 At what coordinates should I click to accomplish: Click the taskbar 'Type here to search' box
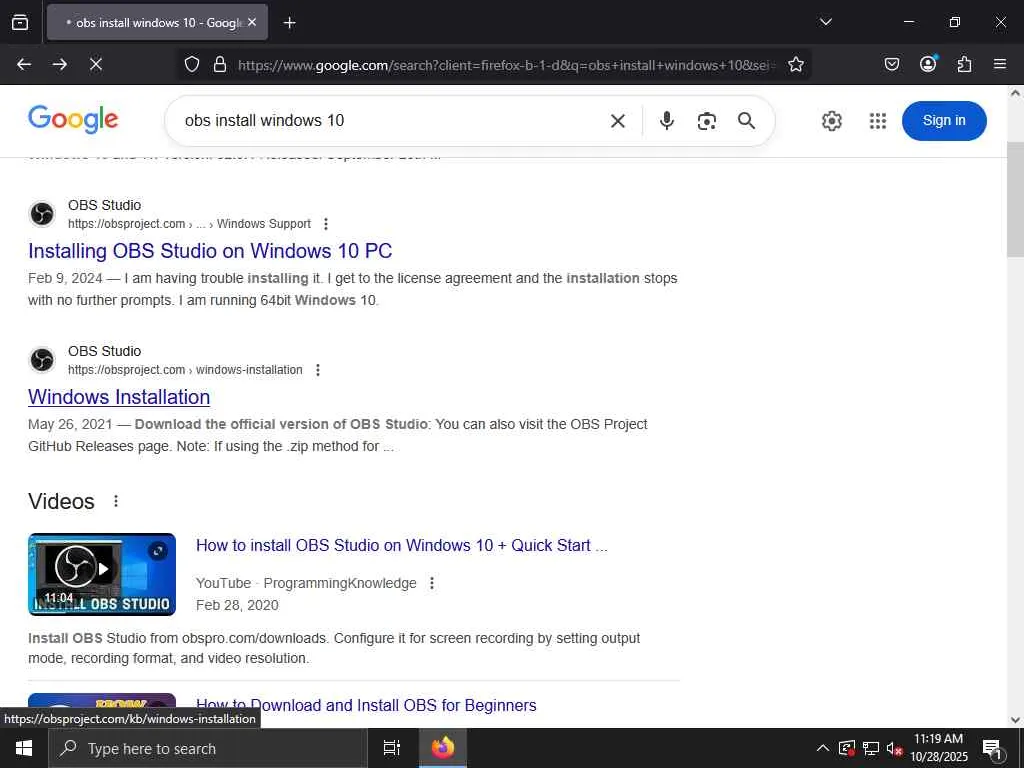[208, 748]
